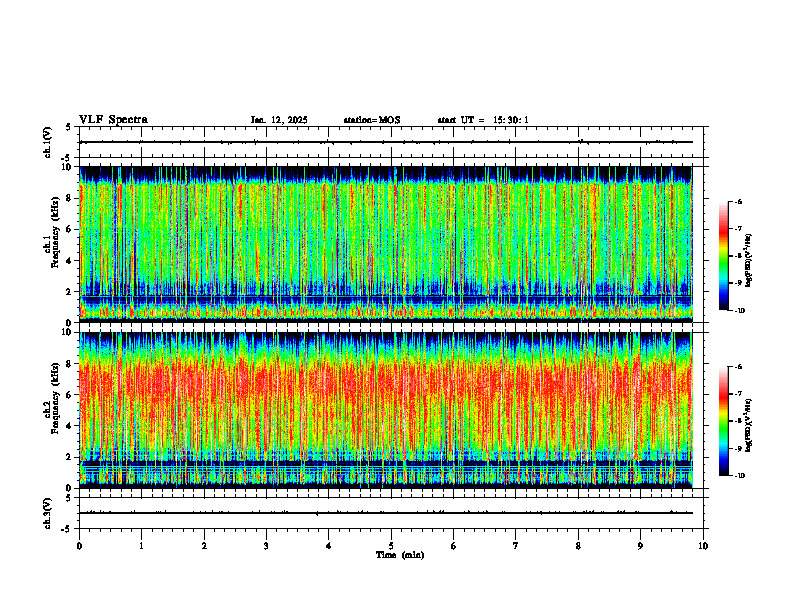This screenshot has width=792, height=612.
Task: Click the ch.3 voltage waveform trace
Action: 386,513
